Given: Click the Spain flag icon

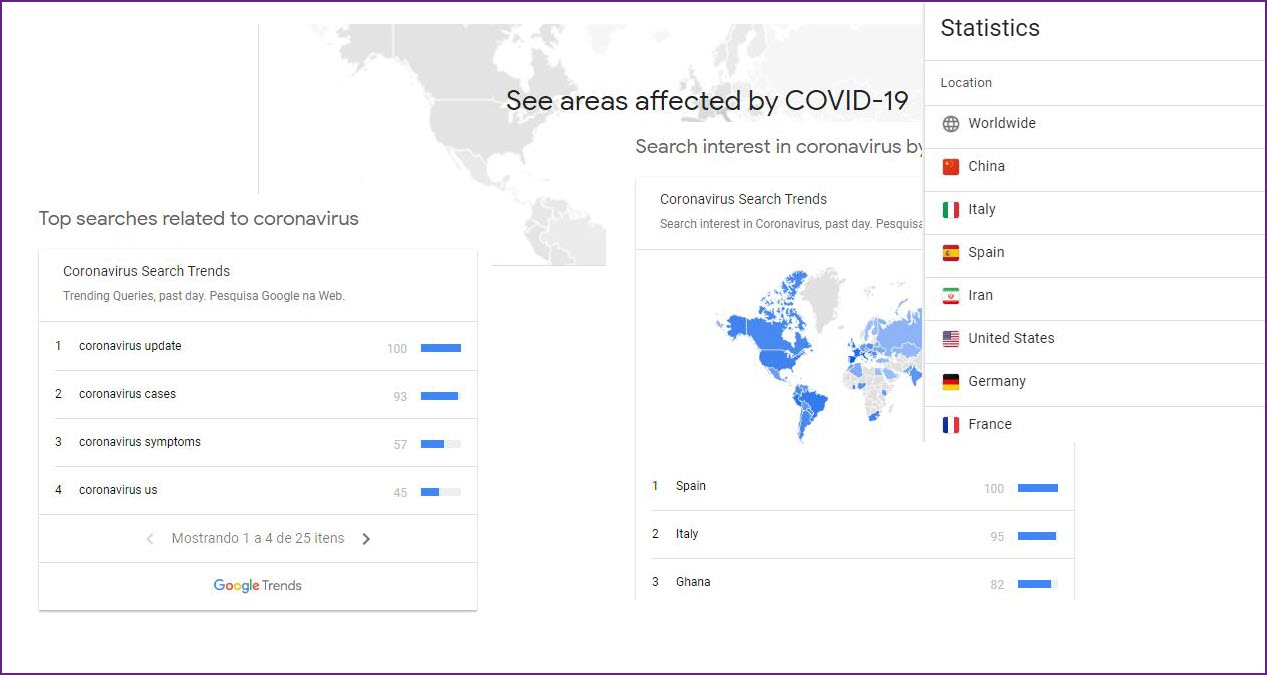Looking at the screenshot, I should [951, 253].
